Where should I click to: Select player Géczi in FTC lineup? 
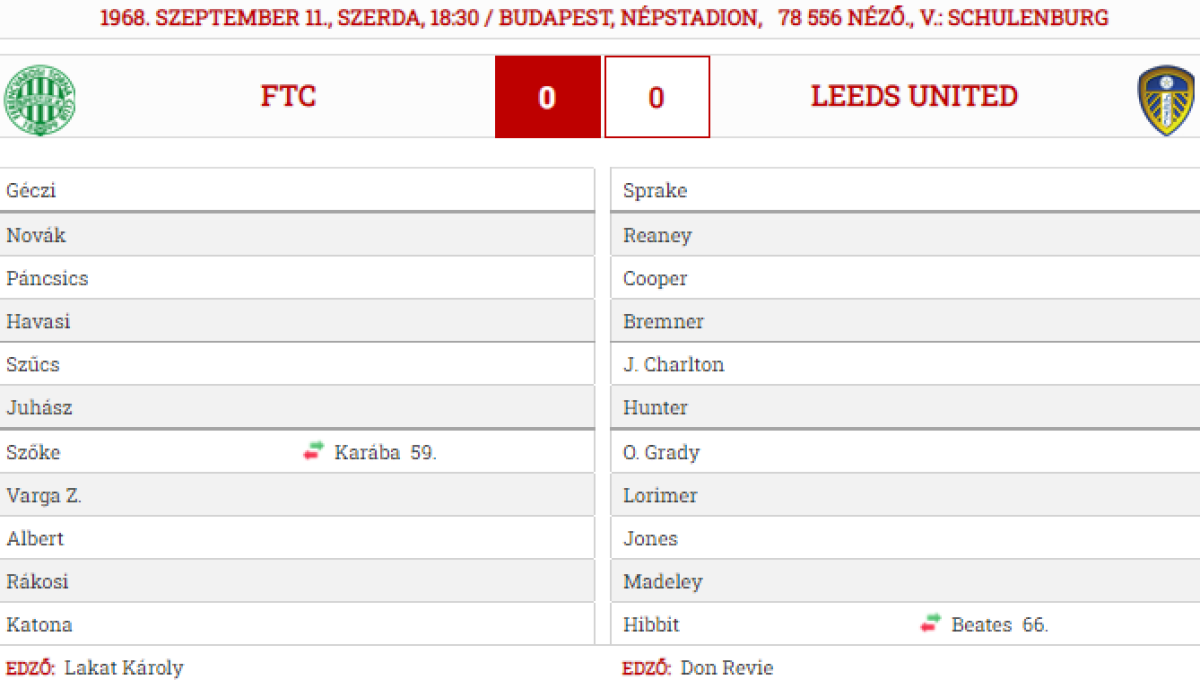click(x=31, y=190)
